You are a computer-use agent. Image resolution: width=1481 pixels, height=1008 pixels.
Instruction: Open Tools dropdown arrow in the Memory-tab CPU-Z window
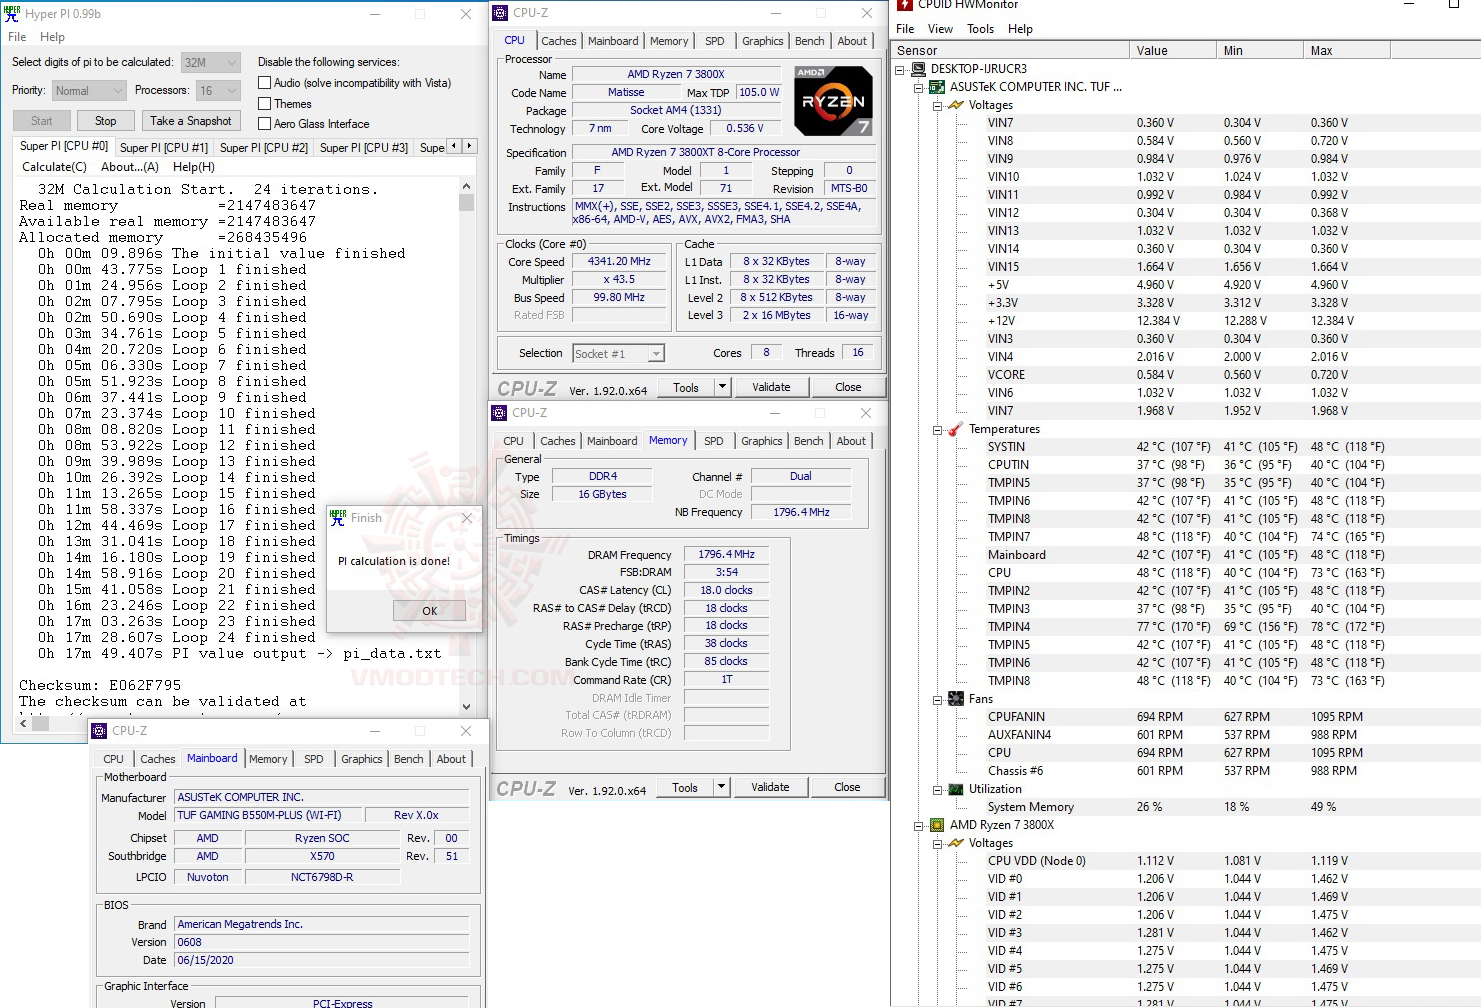pyautogui.click(x=721, y=787)
